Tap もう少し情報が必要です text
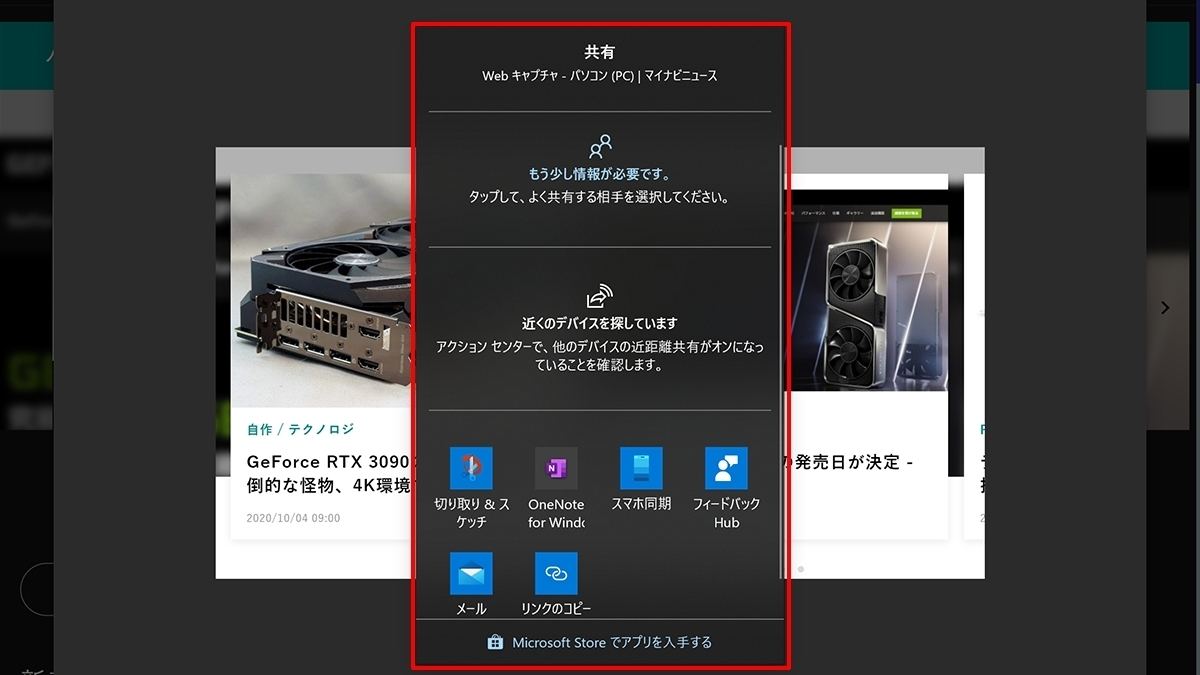 [600, 174]
